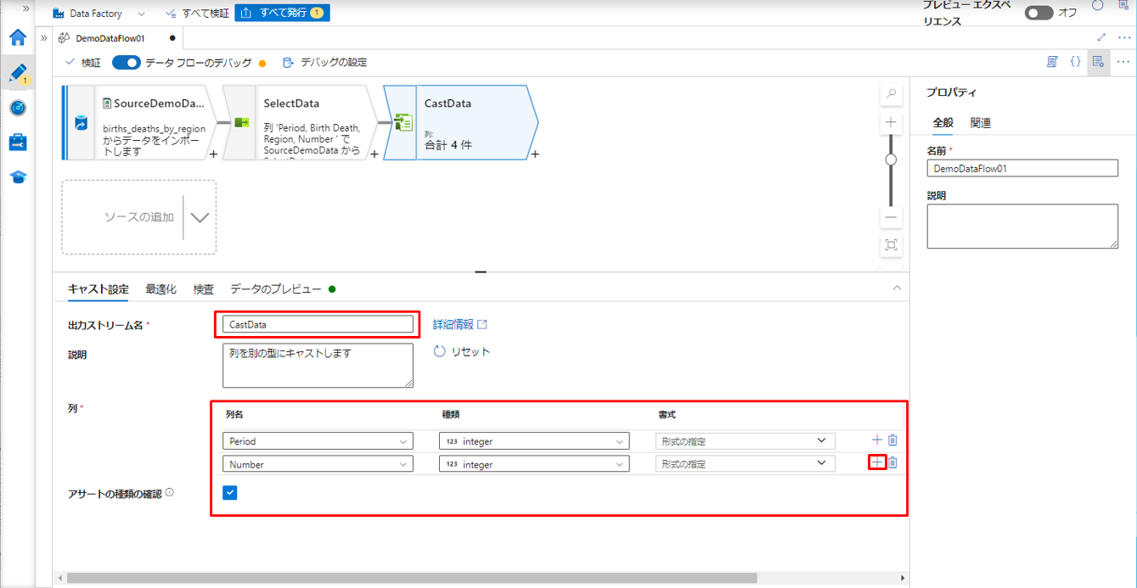Open the type dropdown for Number row
Viewport: 1137px width, 588px height.
(x=619, y=464)
